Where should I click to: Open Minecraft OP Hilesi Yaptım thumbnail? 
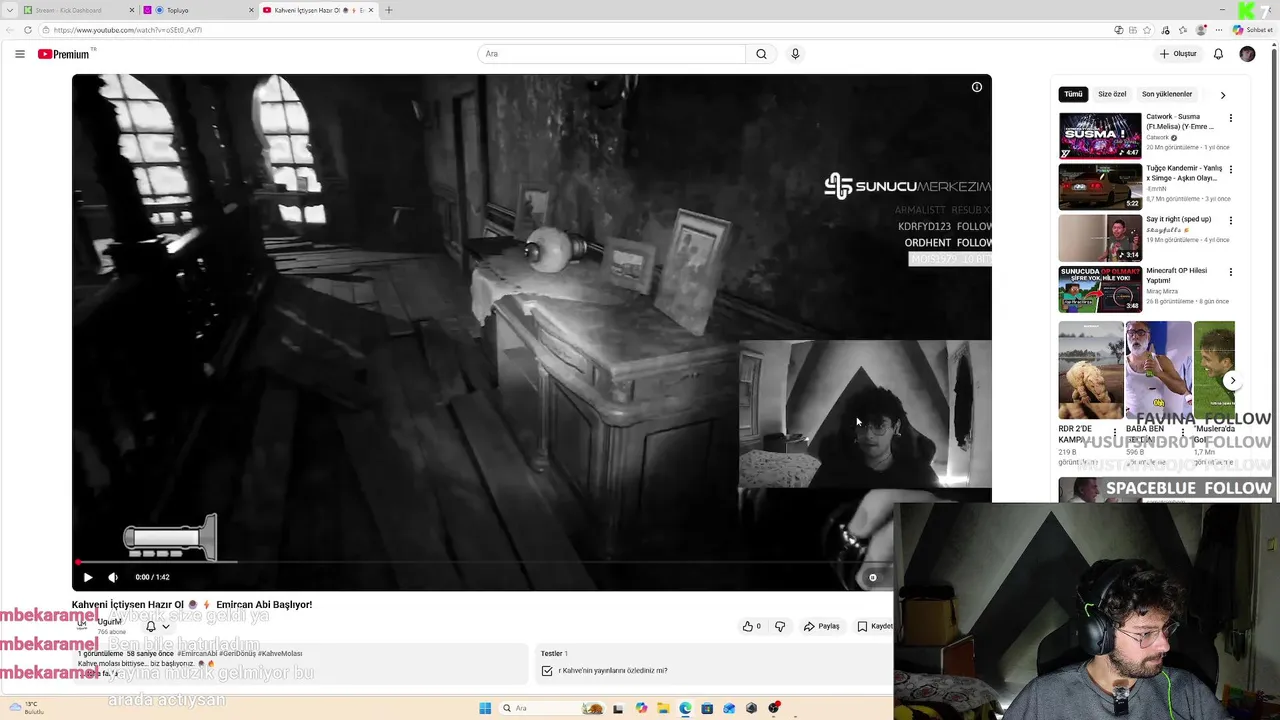[x=1100, y=289]
